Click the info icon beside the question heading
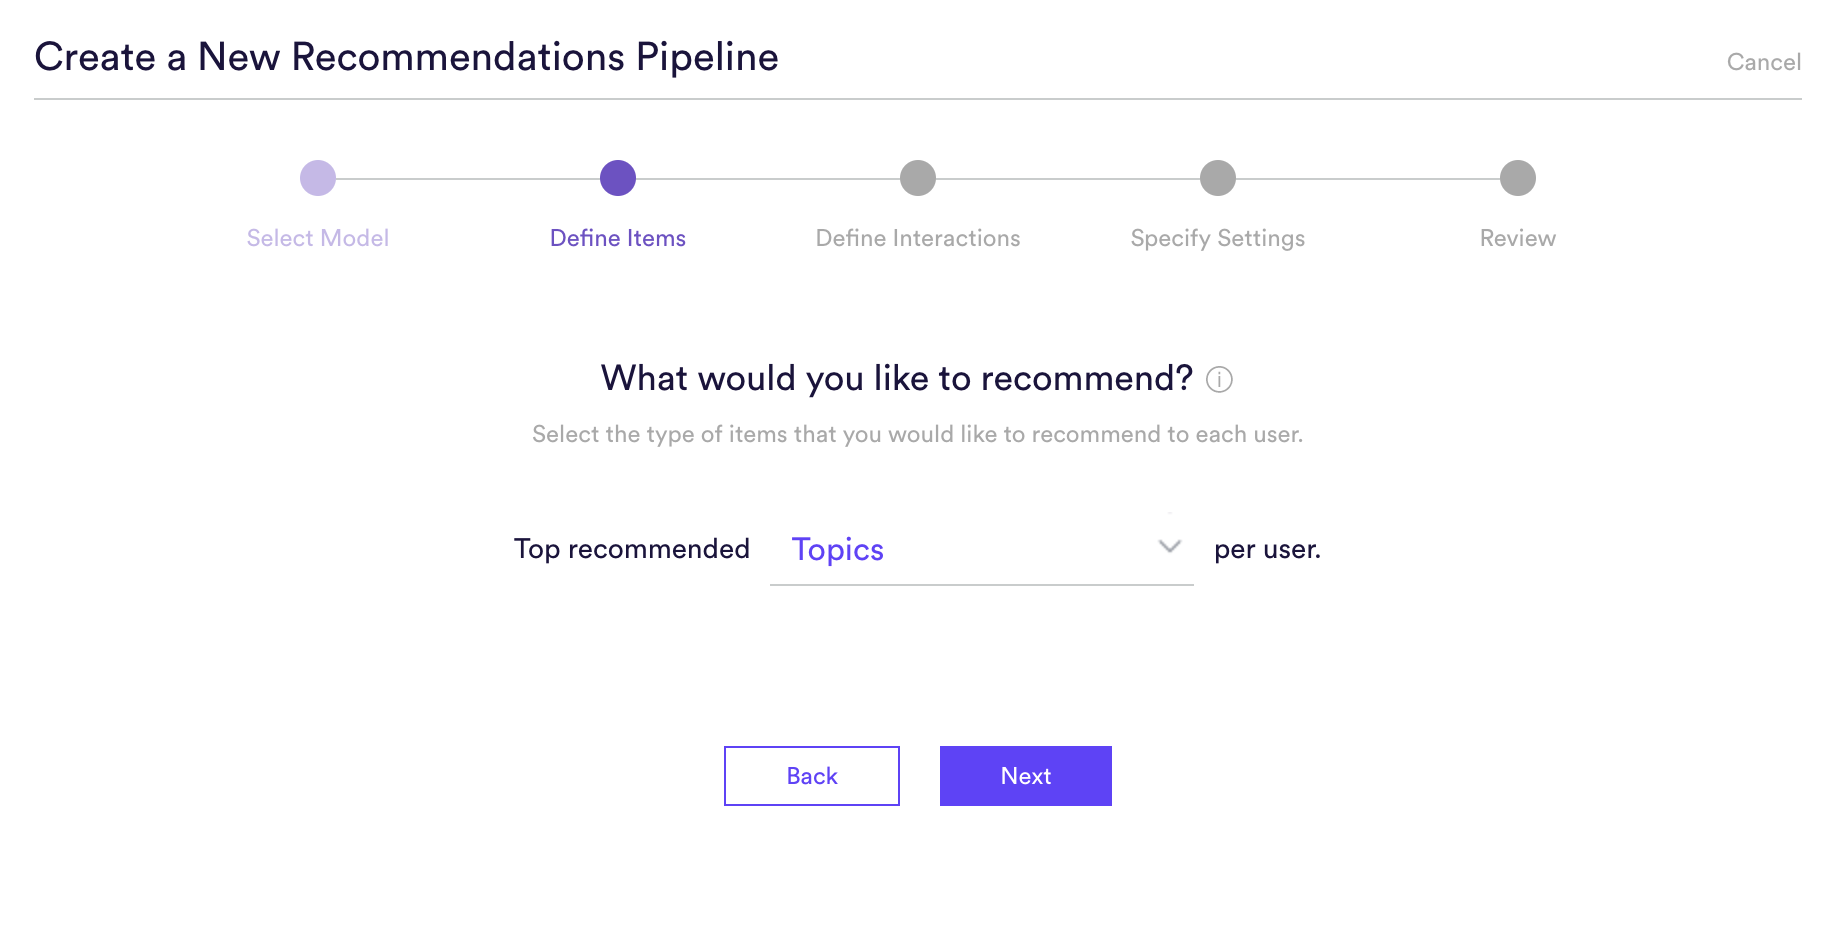Viewport: 1838px width, 942px height. [x=1219, y=379]
